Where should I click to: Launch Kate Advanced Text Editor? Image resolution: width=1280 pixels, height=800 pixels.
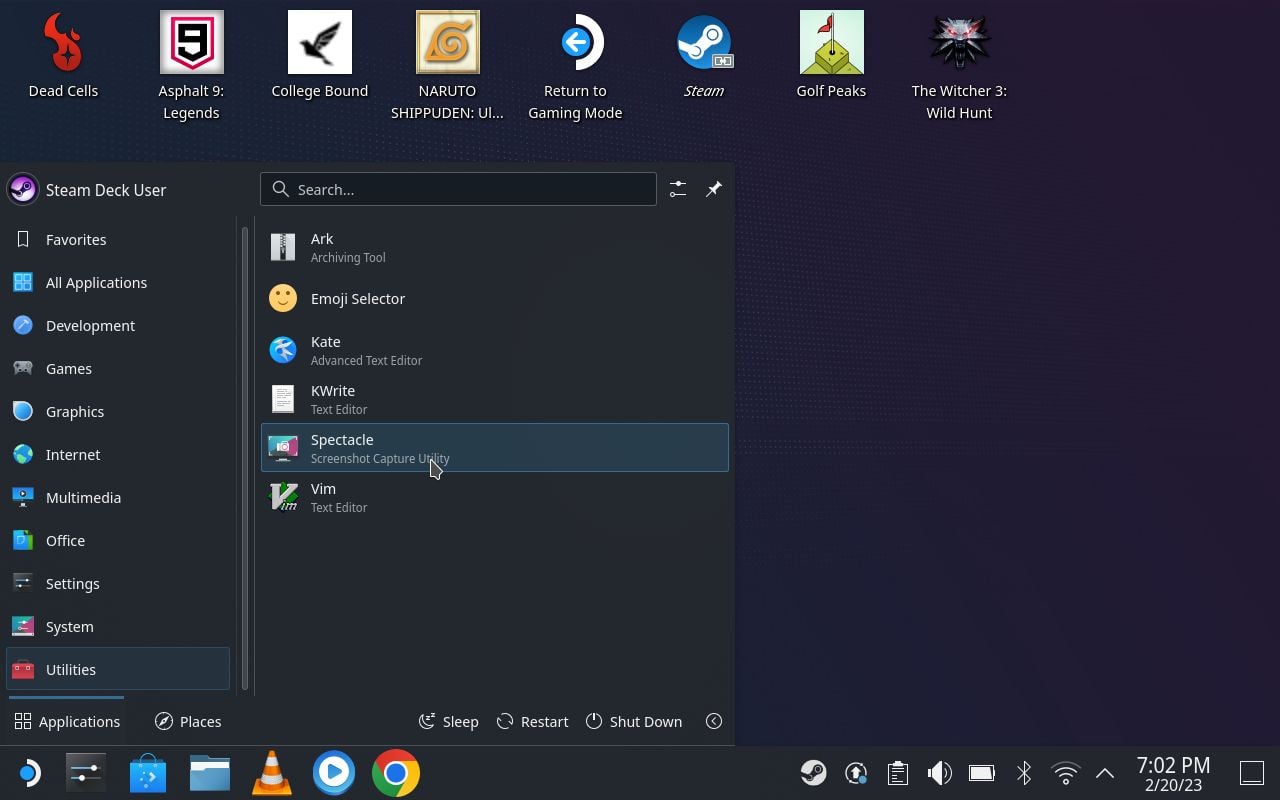tap(495, 350)
